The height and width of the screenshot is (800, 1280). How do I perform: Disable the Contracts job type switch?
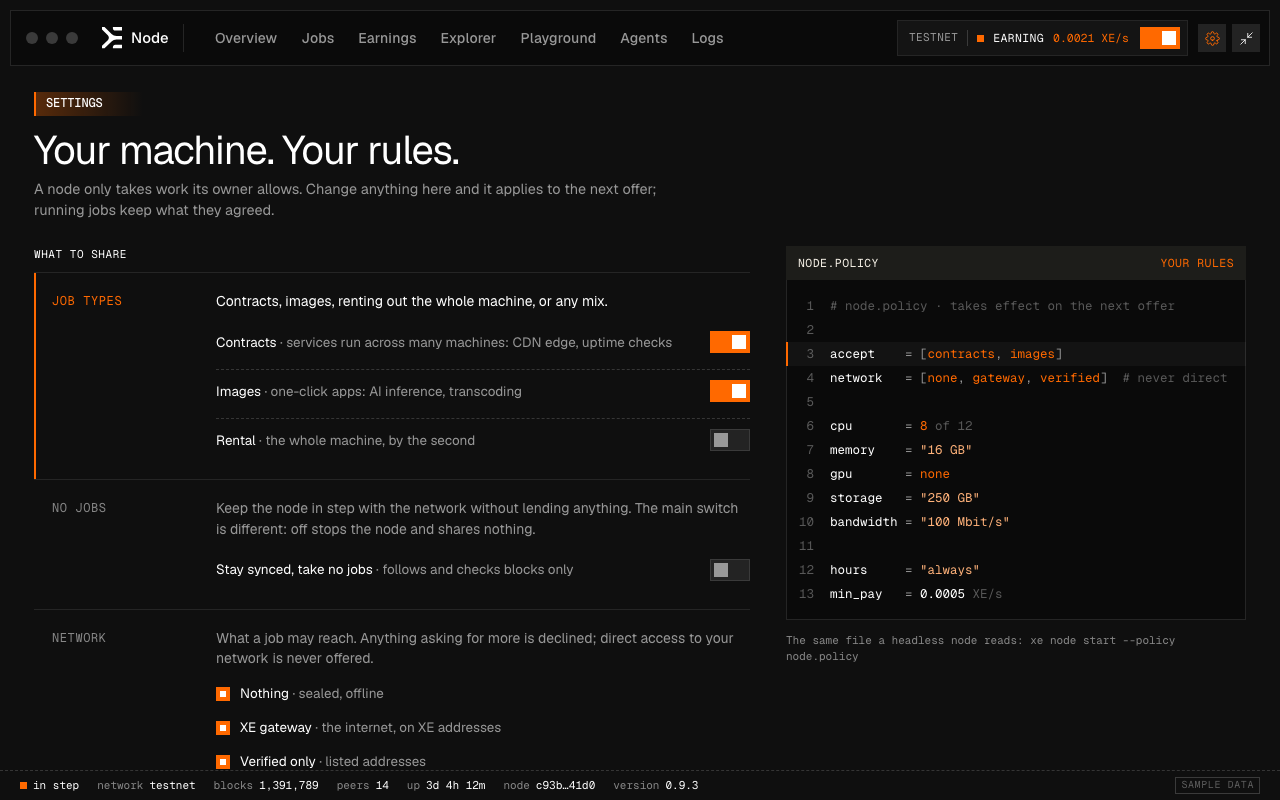click(730, 342)
